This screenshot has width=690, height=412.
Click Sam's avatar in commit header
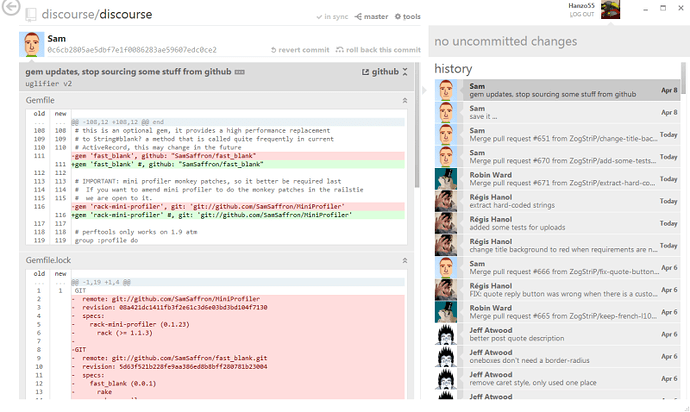[x=32, y=44]
